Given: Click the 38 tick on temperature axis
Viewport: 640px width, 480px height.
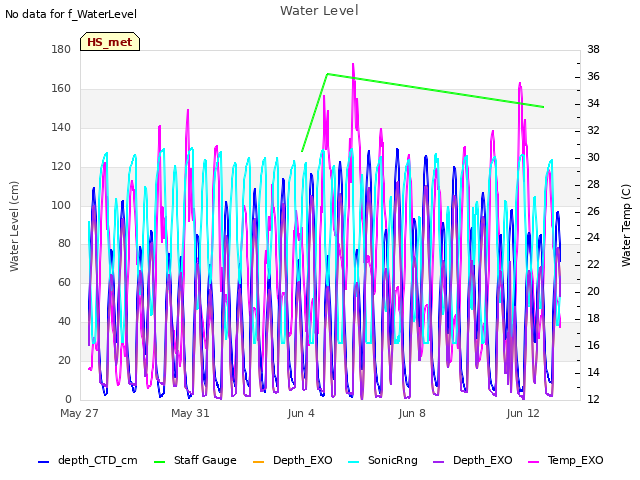Looking at the screenshot, I should click(x=593, y=49).
